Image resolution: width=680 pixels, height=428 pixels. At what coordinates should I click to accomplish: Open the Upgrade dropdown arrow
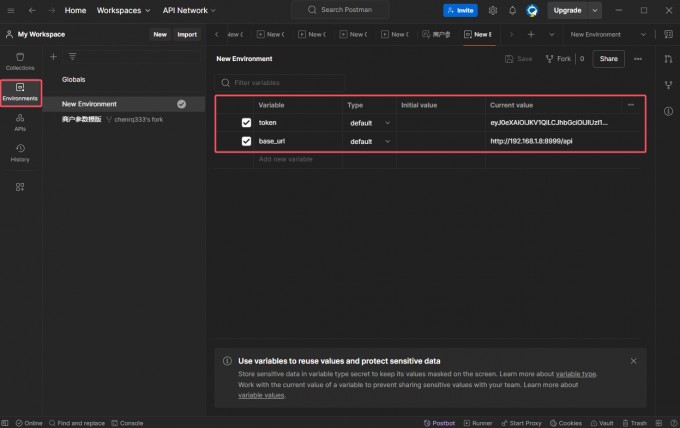(x=595, y=10)
